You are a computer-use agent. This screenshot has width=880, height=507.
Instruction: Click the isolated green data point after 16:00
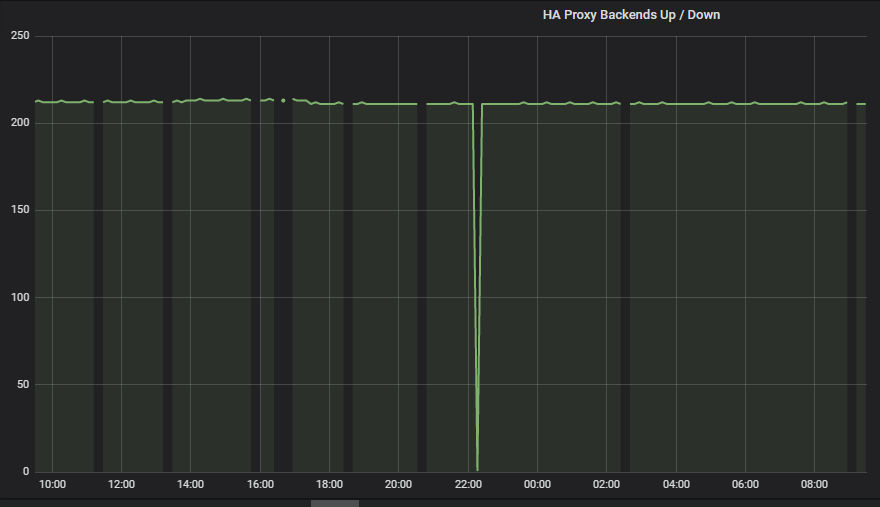283,101
